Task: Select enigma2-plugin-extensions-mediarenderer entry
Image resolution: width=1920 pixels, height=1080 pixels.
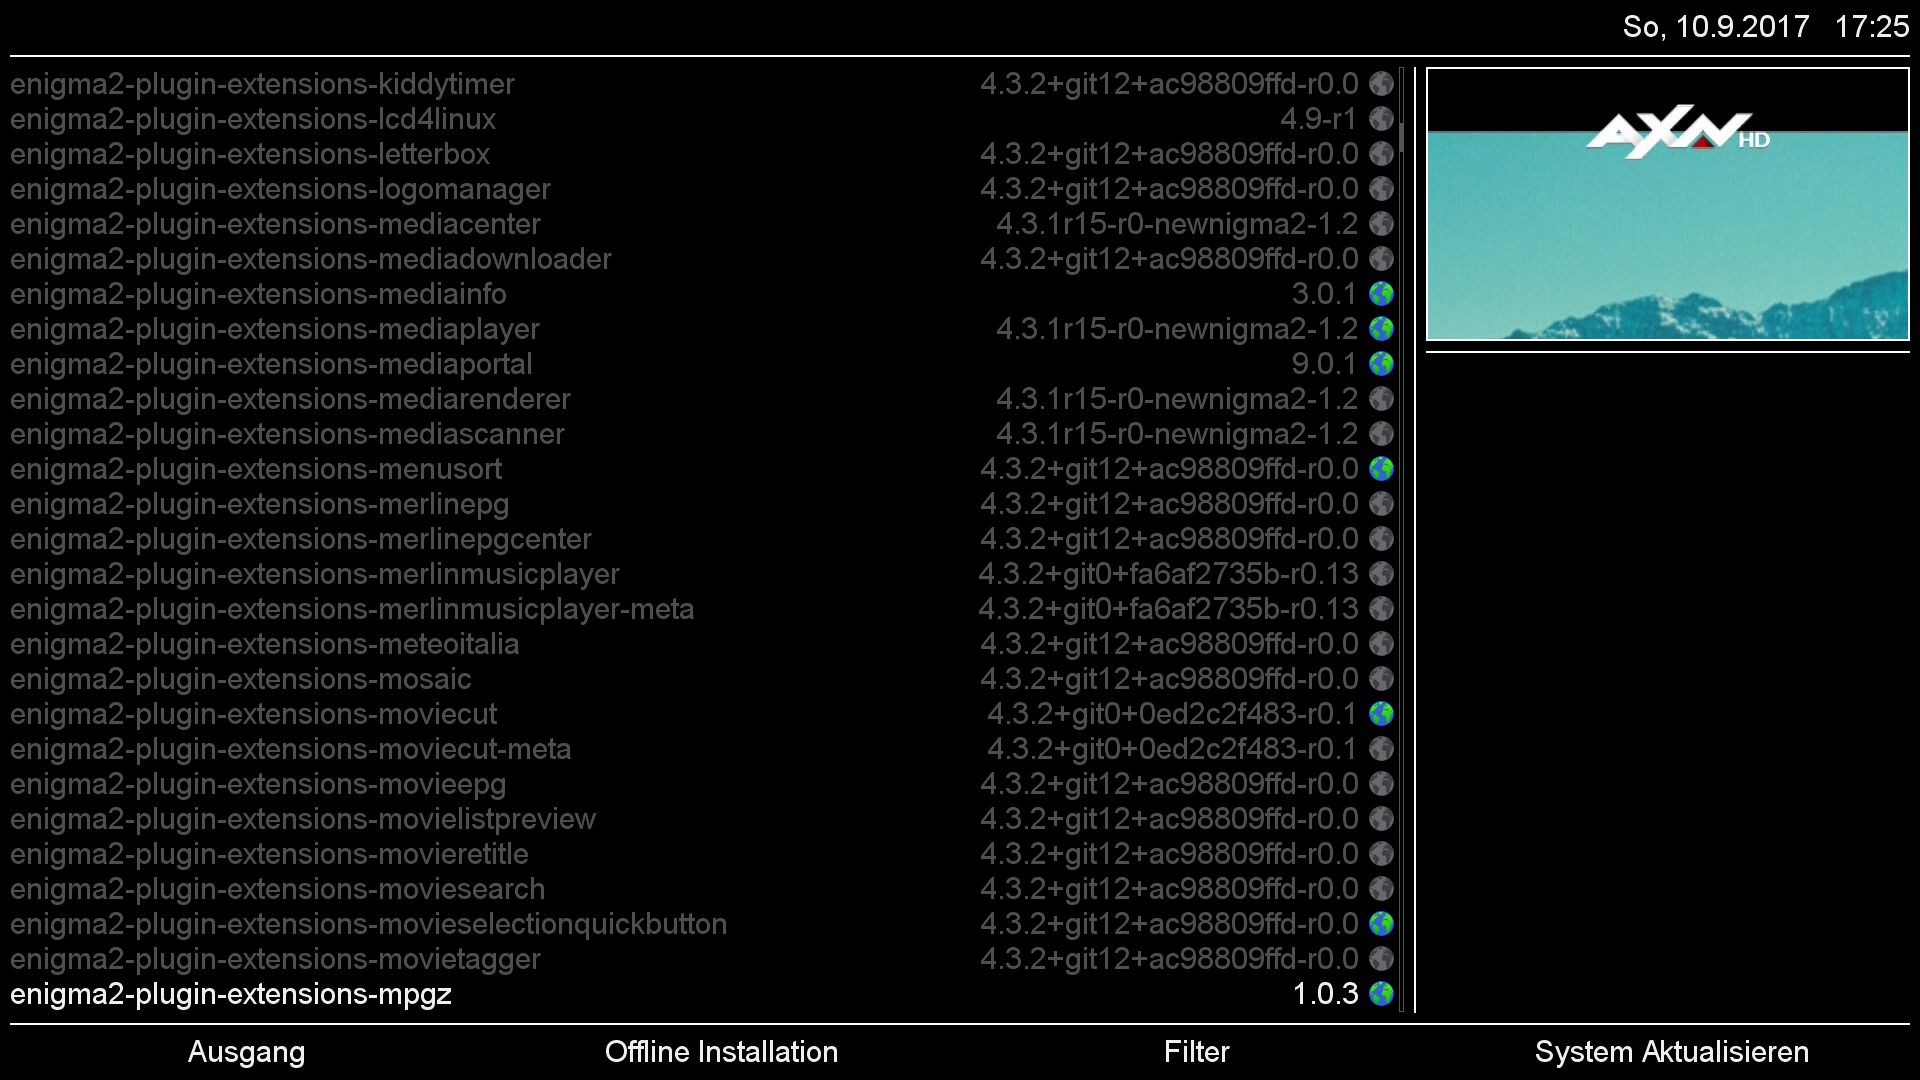Action: point(702,399)
